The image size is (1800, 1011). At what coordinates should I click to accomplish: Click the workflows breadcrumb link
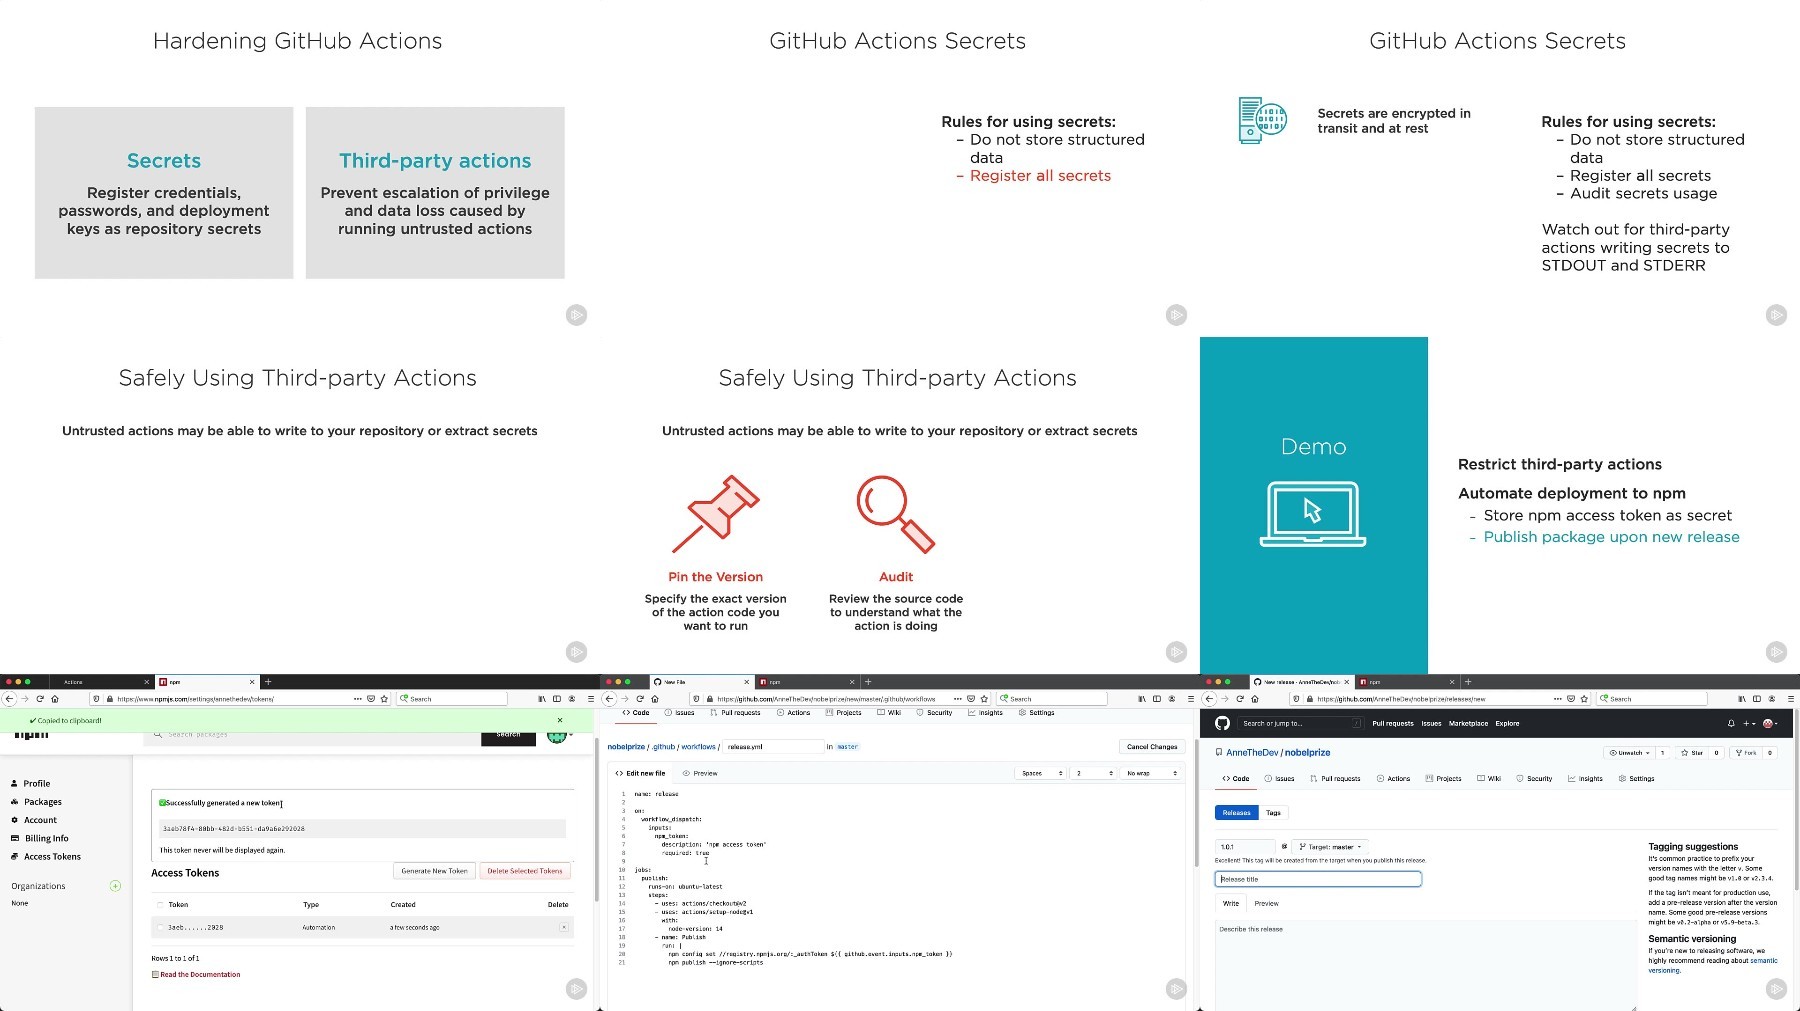tap(698, 747)
